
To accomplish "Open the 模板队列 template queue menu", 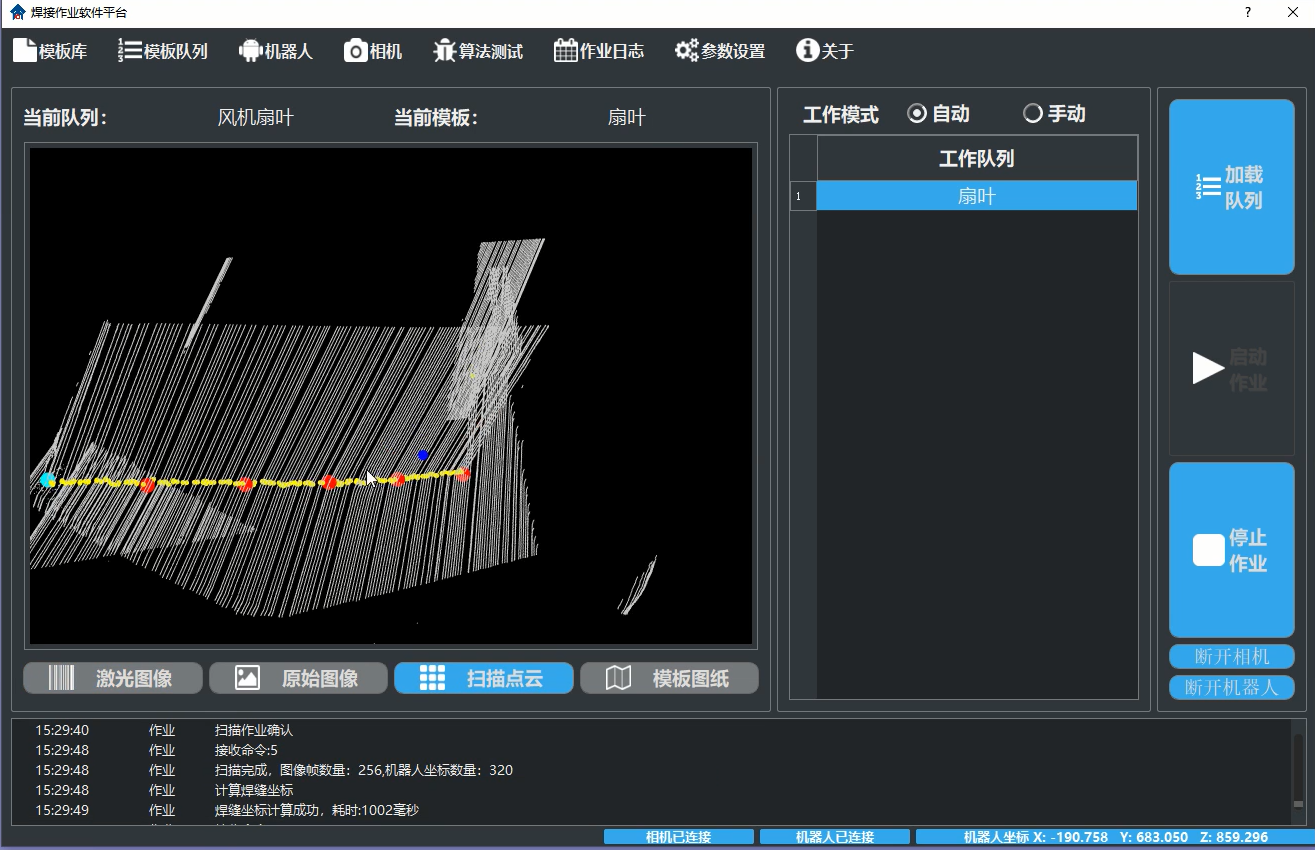I will [x=130, y=51].
